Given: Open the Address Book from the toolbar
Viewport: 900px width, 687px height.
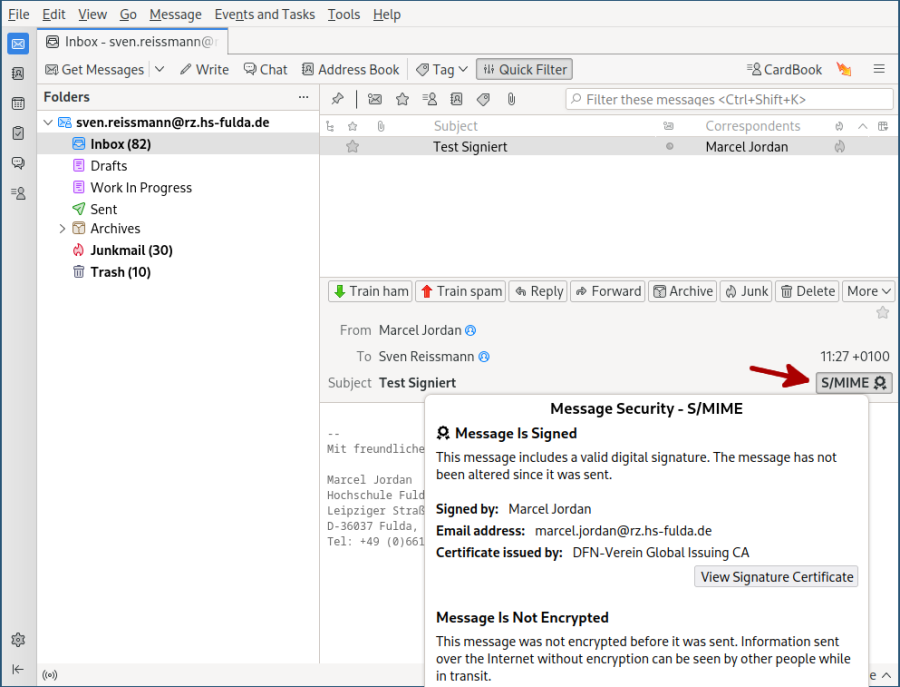Looking at the screenshot, I should (x=350, y=69).
